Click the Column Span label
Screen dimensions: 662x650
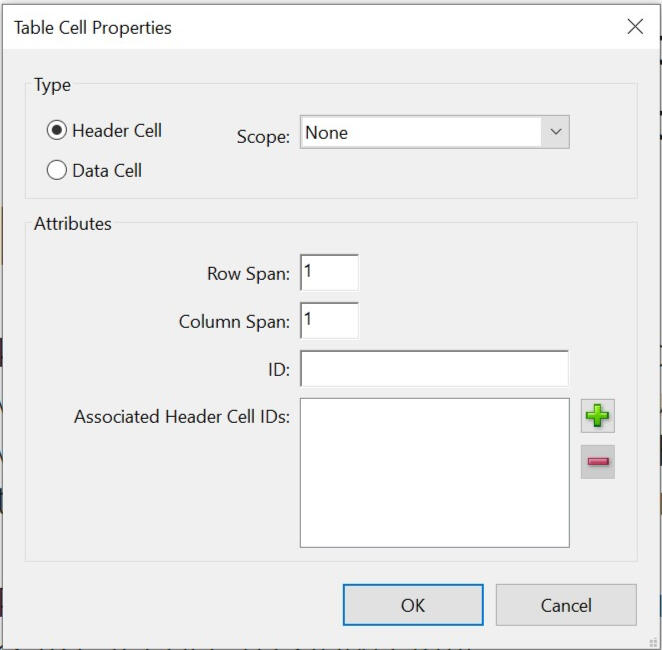tap(234, 322)
